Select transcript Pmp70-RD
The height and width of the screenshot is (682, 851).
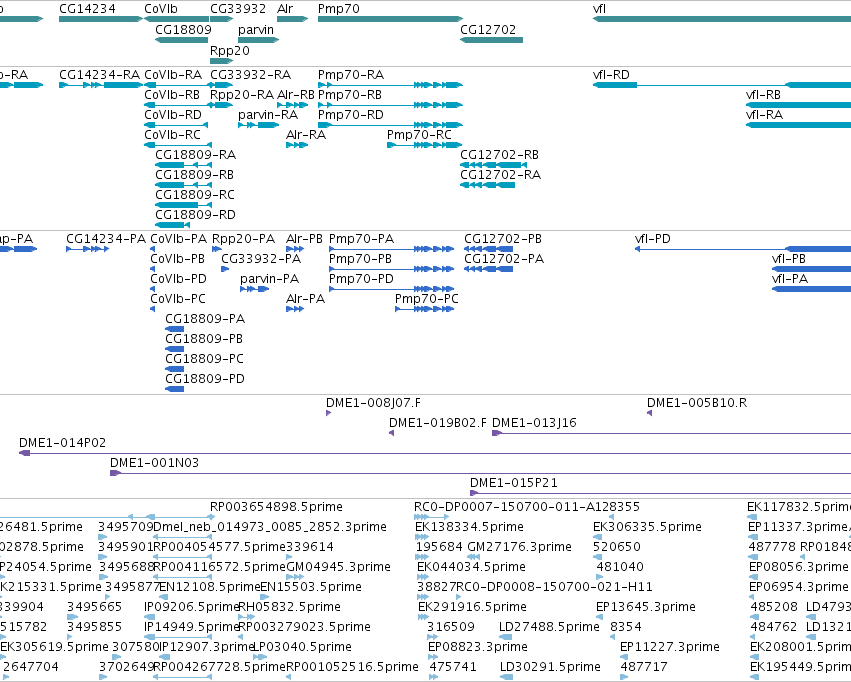coord(390,125)
